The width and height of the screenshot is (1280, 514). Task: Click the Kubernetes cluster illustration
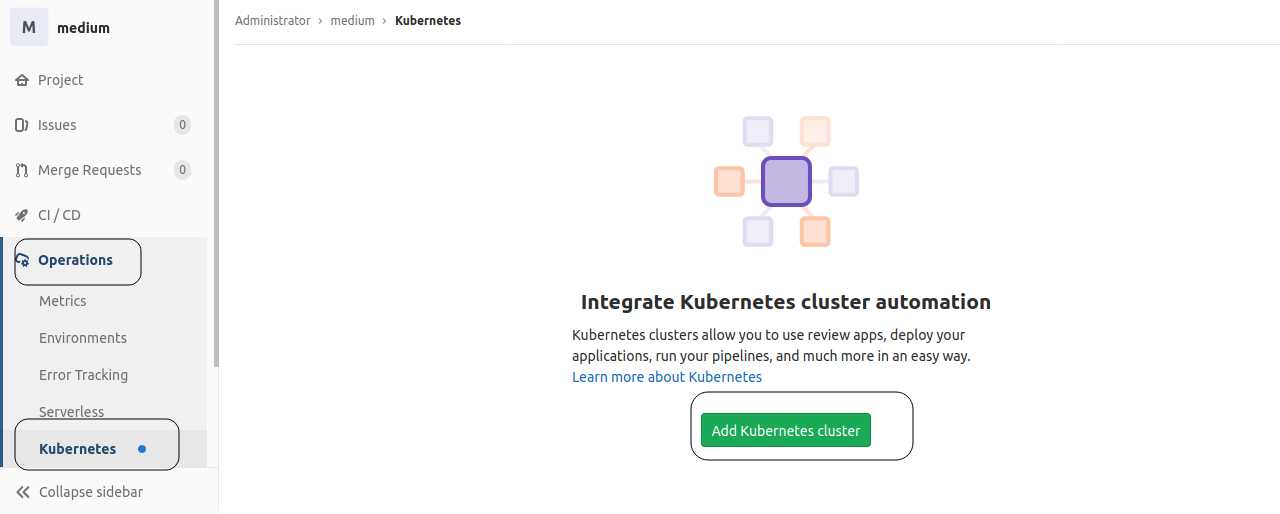point(786,182)
